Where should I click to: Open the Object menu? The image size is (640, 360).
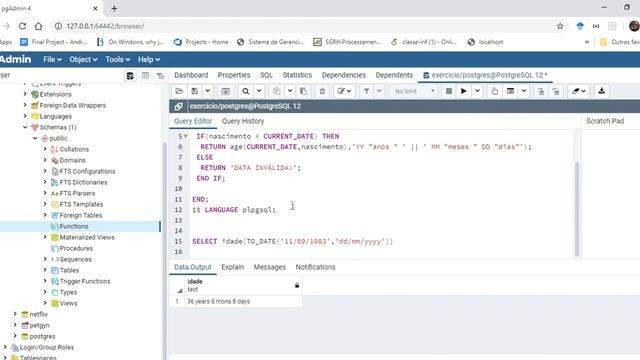(x=83, y=60)
